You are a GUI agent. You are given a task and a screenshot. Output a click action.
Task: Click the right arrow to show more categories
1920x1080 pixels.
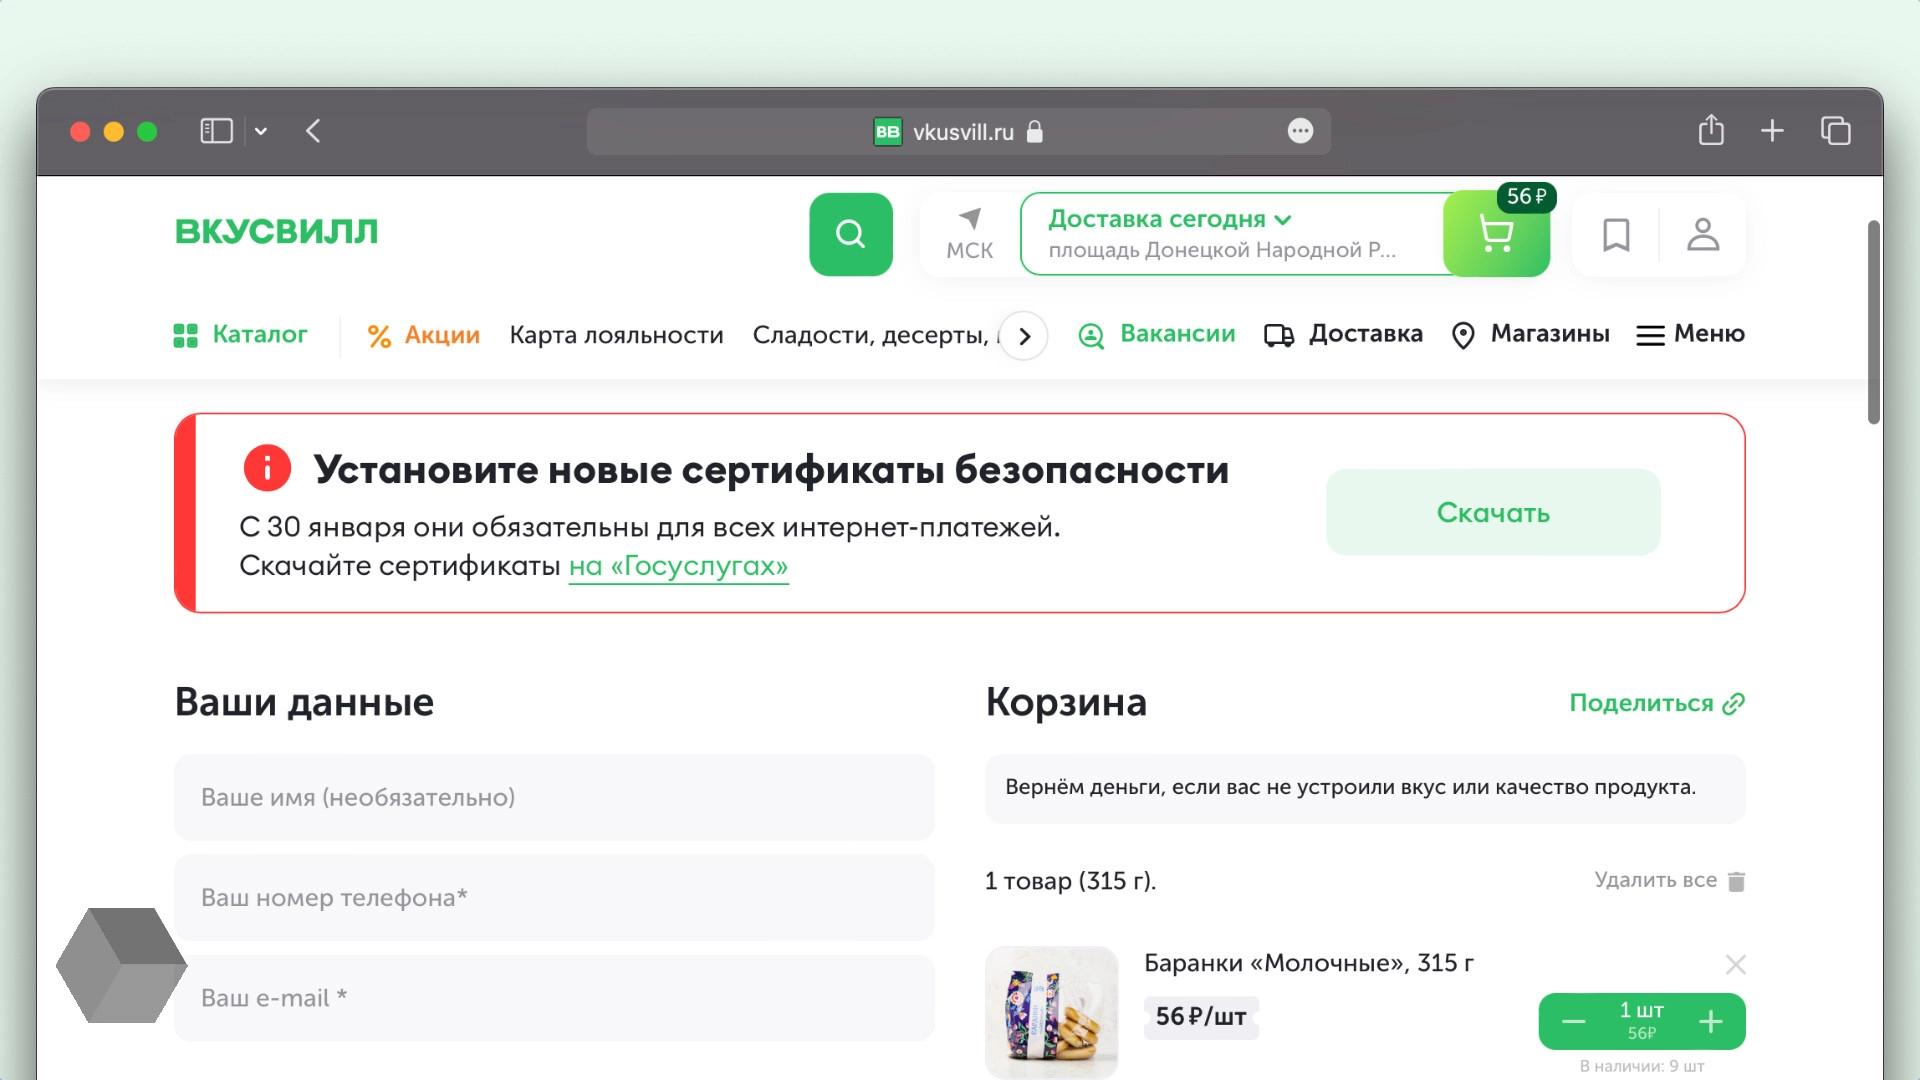point(1024,336)
